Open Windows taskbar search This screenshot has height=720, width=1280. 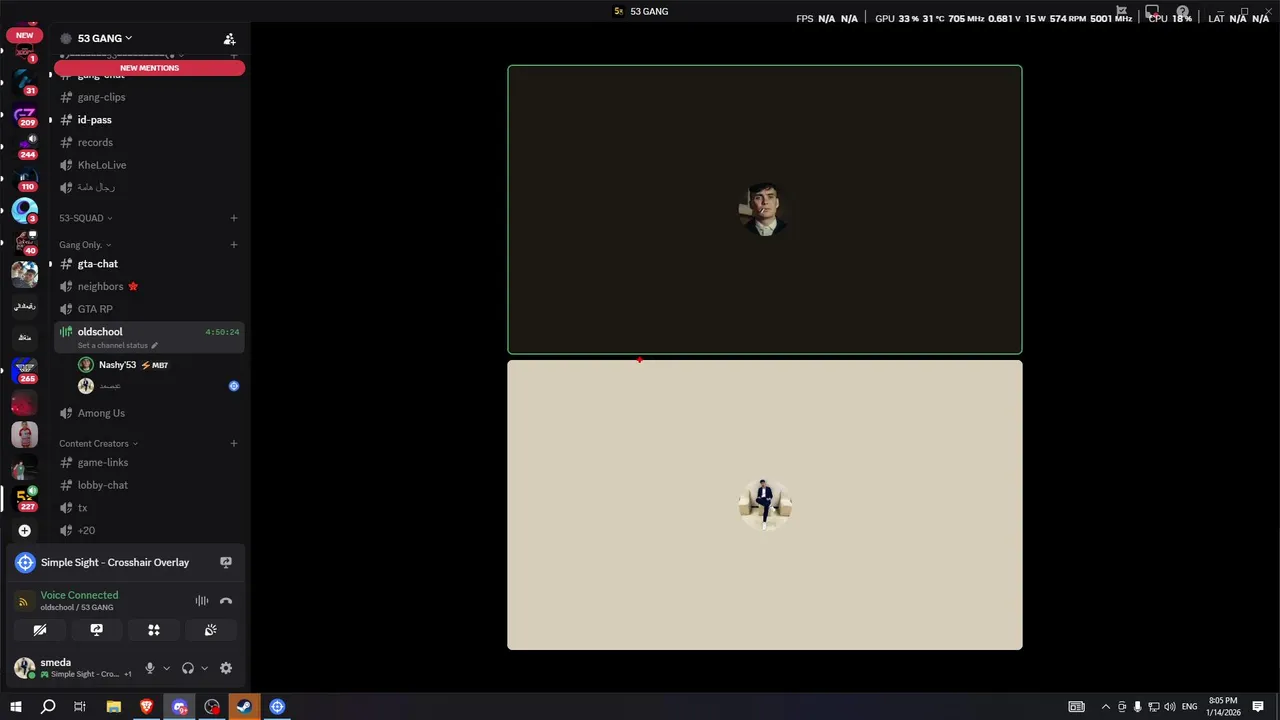pos(48,707)
